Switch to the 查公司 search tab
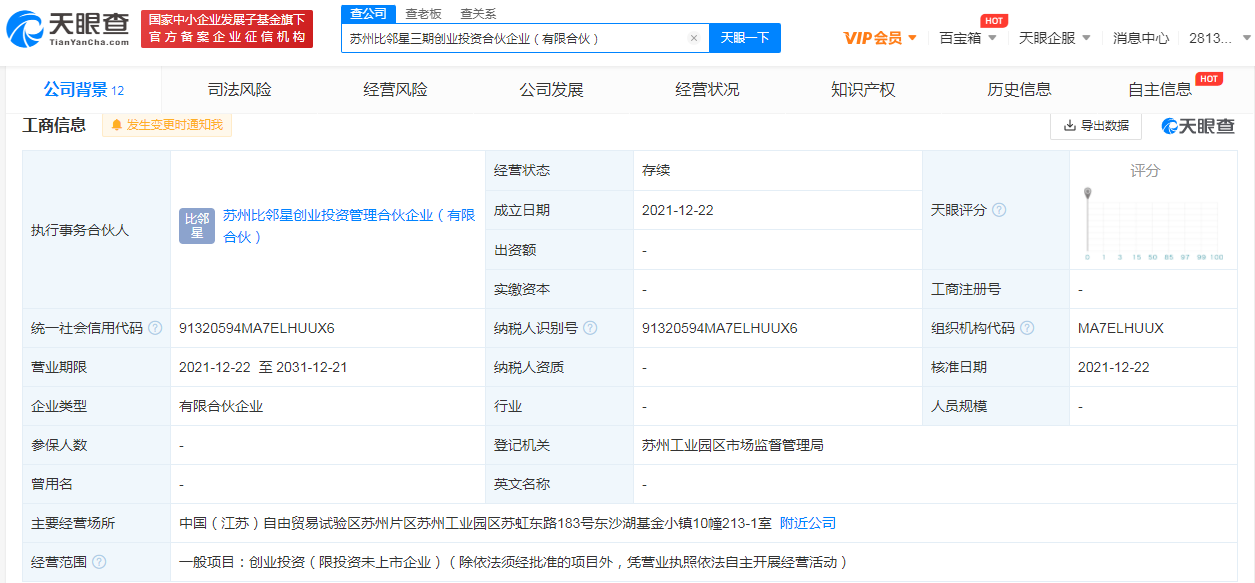Viewport: 1255px width, 583px height. (x=367, y=13)
